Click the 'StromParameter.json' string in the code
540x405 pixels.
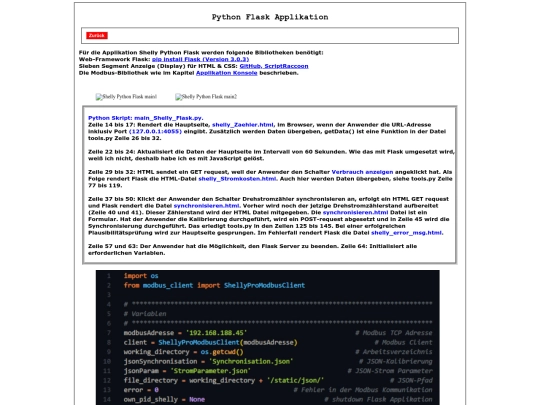click(210, 371)
